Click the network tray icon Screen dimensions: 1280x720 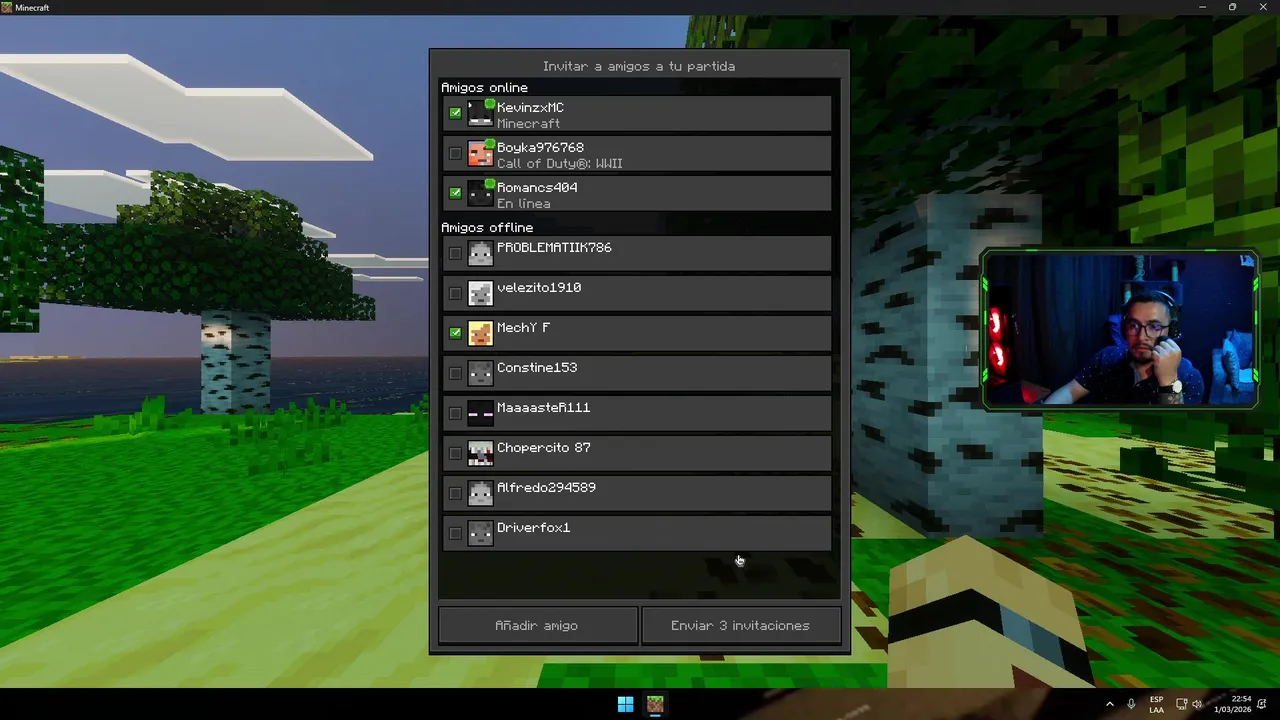click(x=1181, y=705)
